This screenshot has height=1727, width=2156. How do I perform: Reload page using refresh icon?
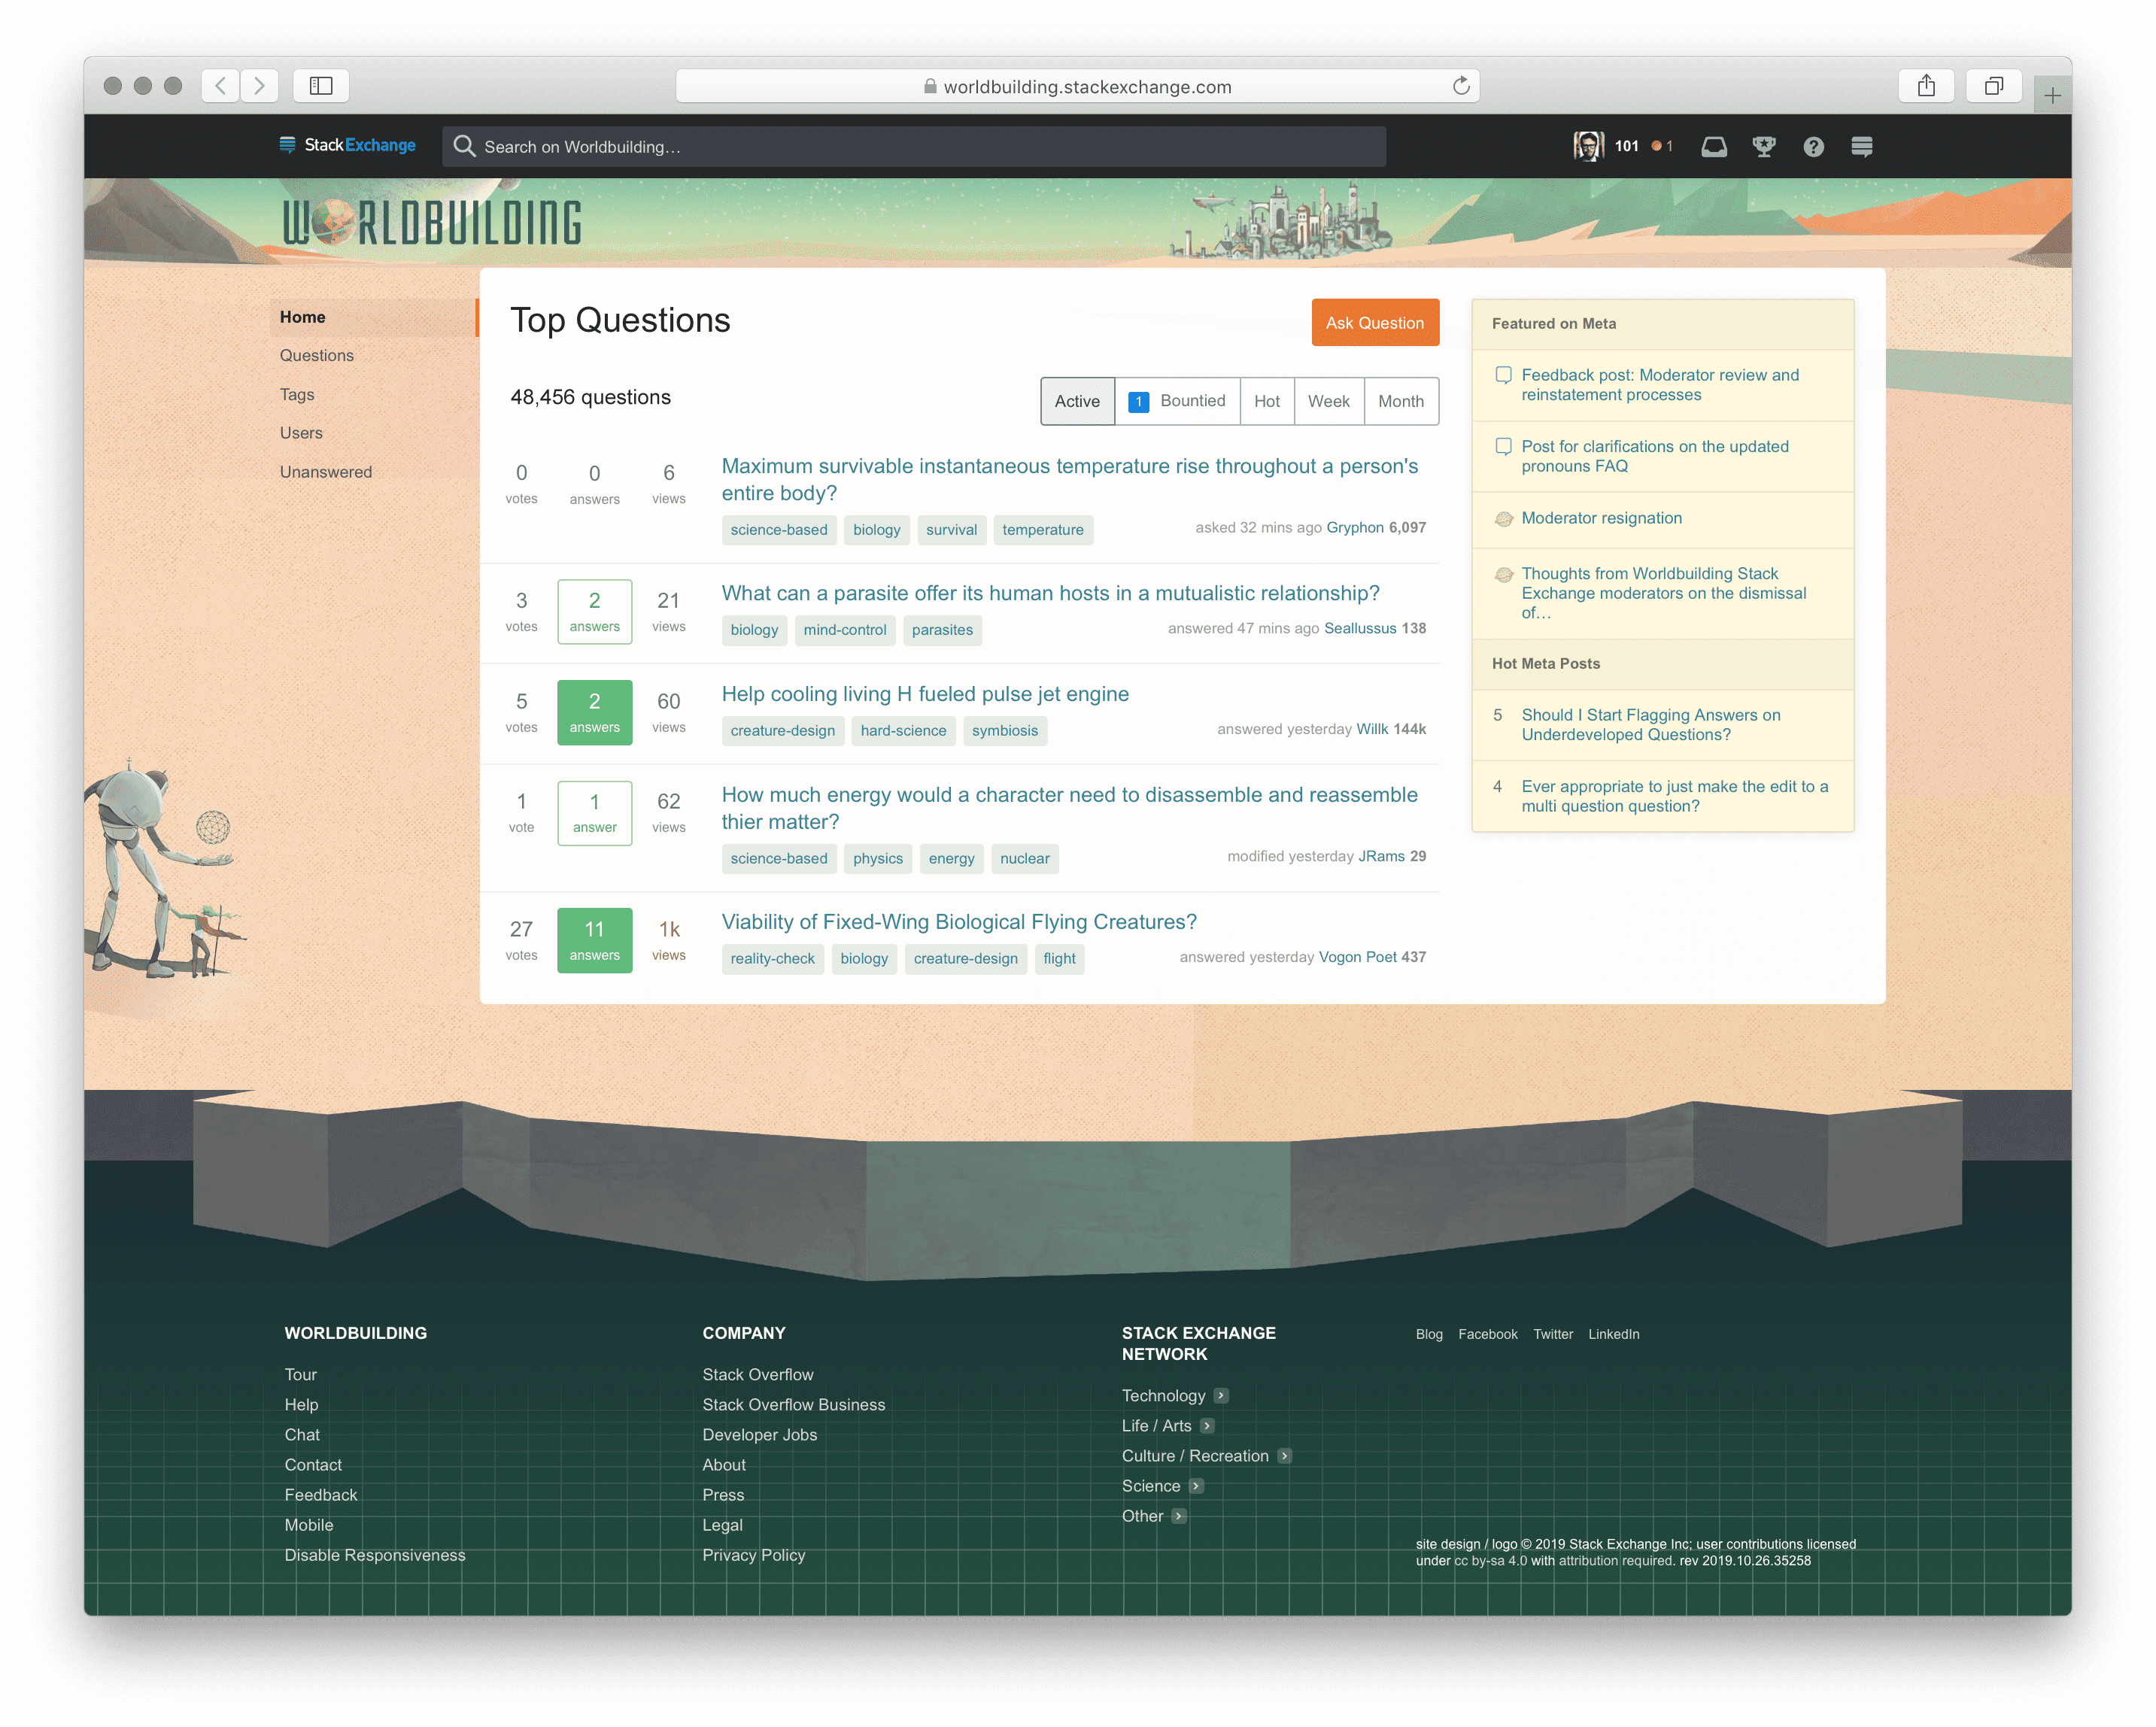tap(1461, 86)
